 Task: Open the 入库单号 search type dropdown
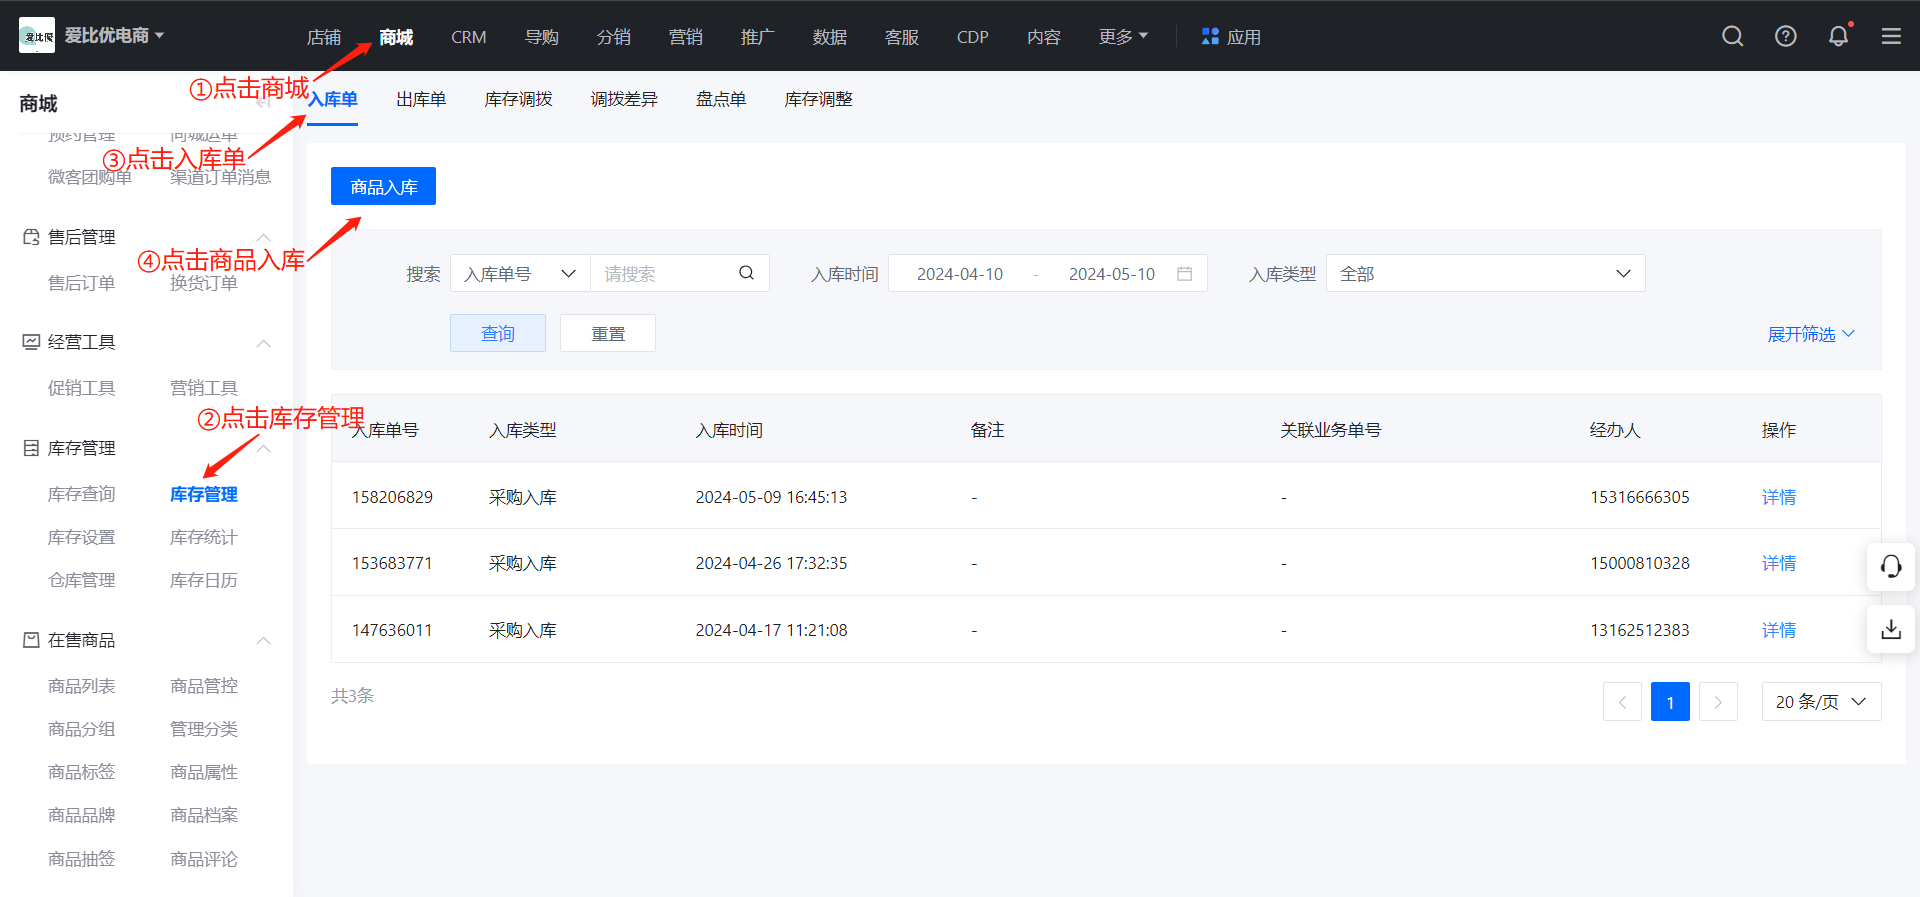(520, 273)
